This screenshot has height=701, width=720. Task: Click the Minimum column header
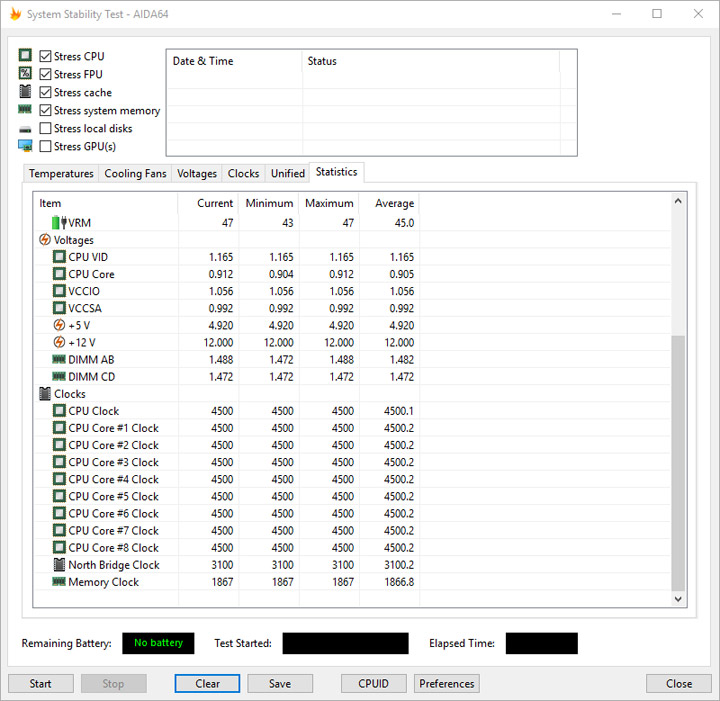(x=269, y=203)
